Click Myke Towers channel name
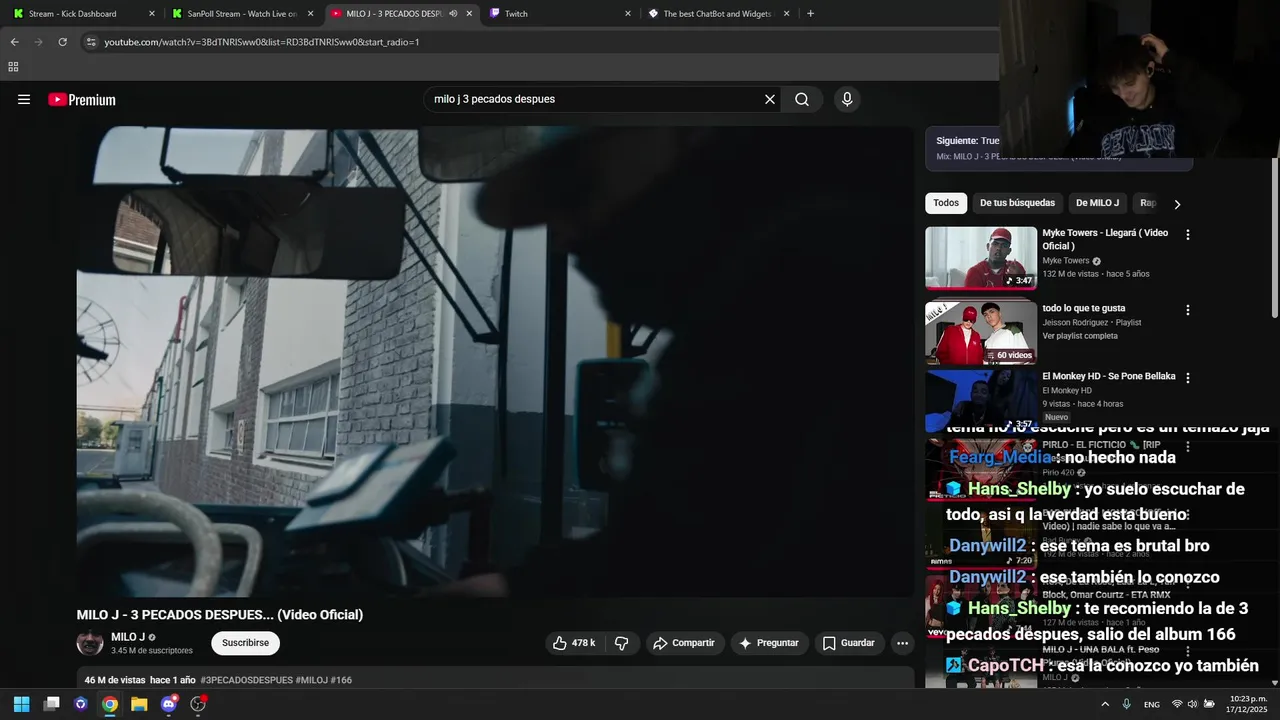The width and height of the screenshot is (1280, 720). (x=1066, y=261)
